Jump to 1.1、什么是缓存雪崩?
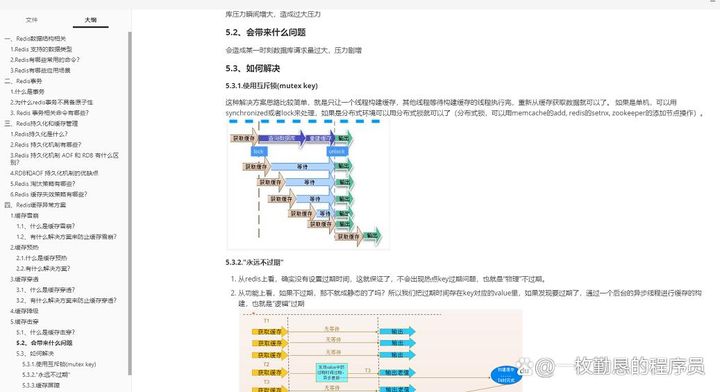This screenshot has height=392, width=720. click(45, 226)
